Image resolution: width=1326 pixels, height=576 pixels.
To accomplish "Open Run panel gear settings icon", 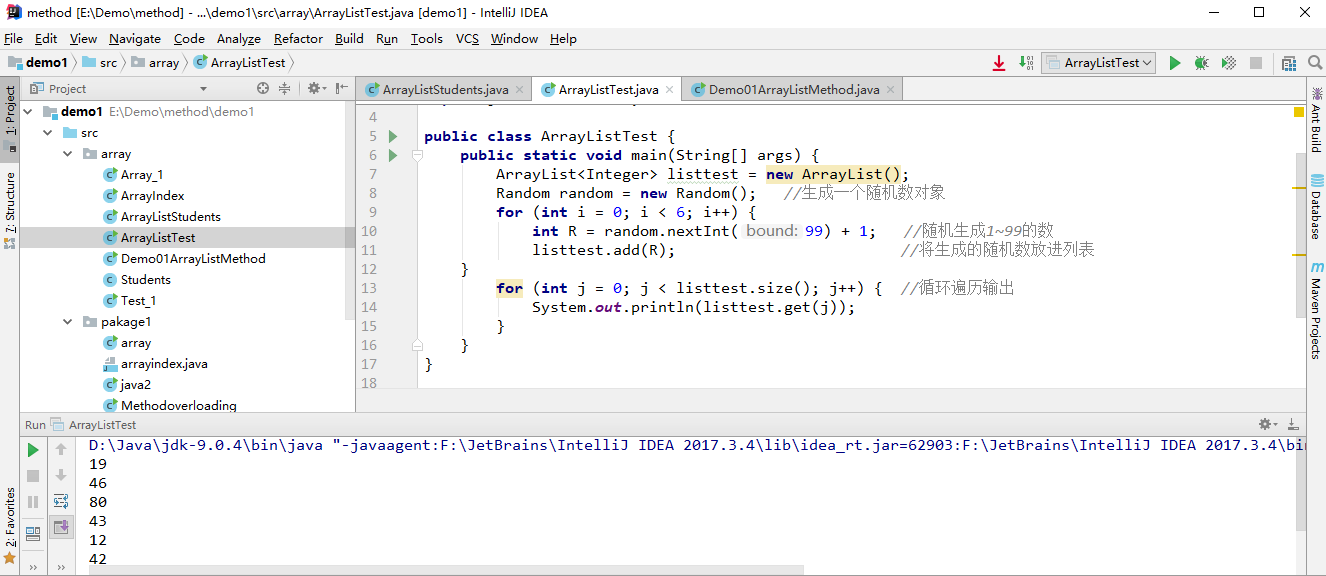I will click(x=1268, y=424).
